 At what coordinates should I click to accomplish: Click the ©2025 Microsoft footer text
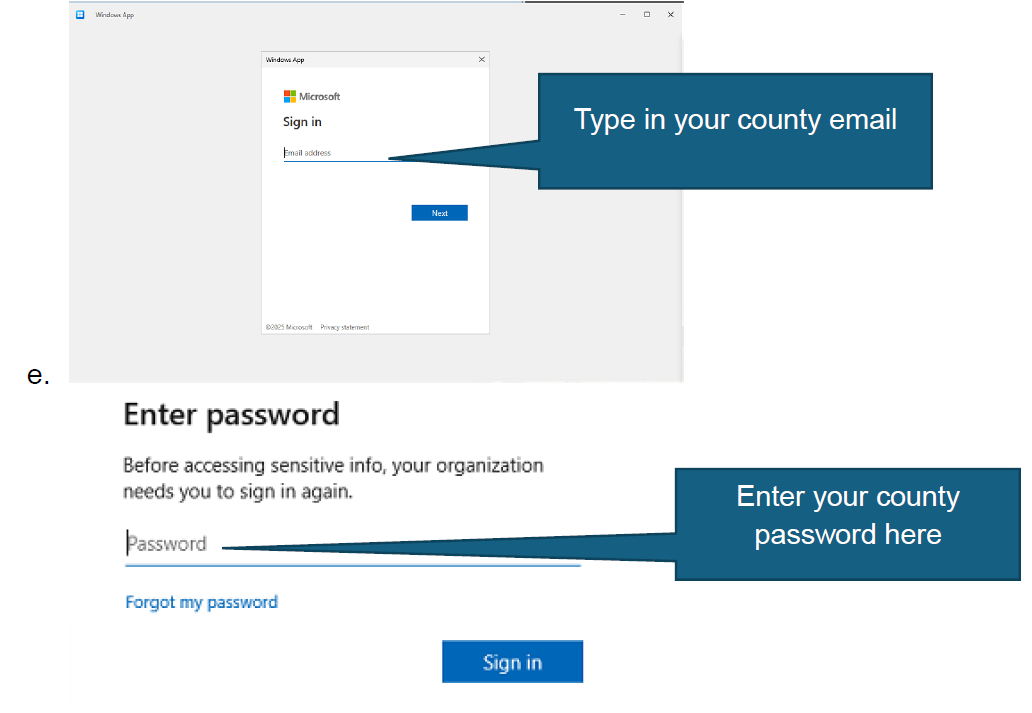click(289, 327)
